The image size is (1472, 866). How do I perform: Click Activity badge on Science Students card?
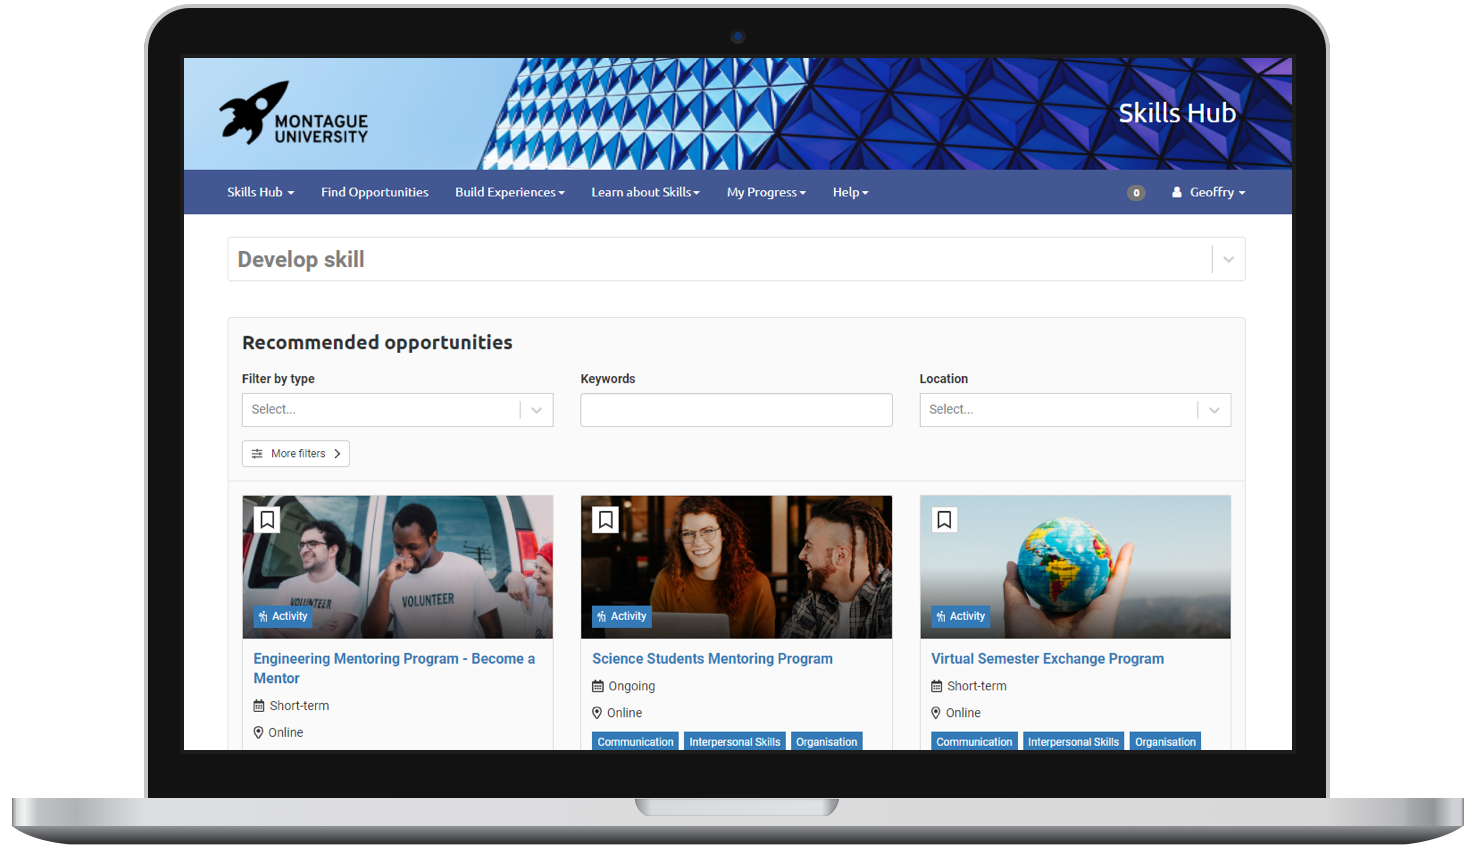[x=622, y=616]
